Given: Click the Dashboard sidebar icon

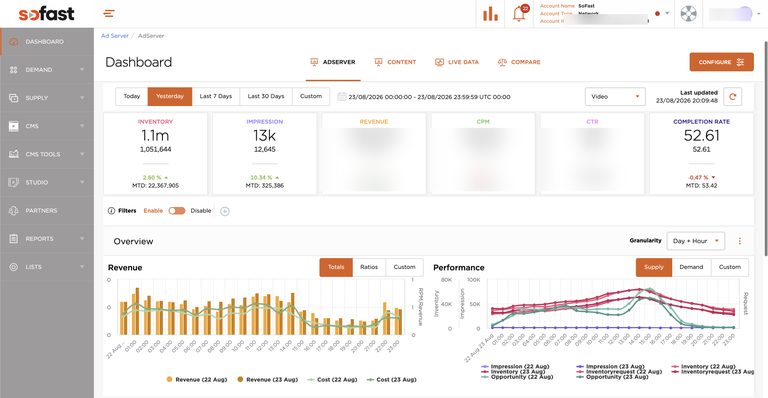Looking at the screenshot, I should pyautogui.click(x=14, y=42).
